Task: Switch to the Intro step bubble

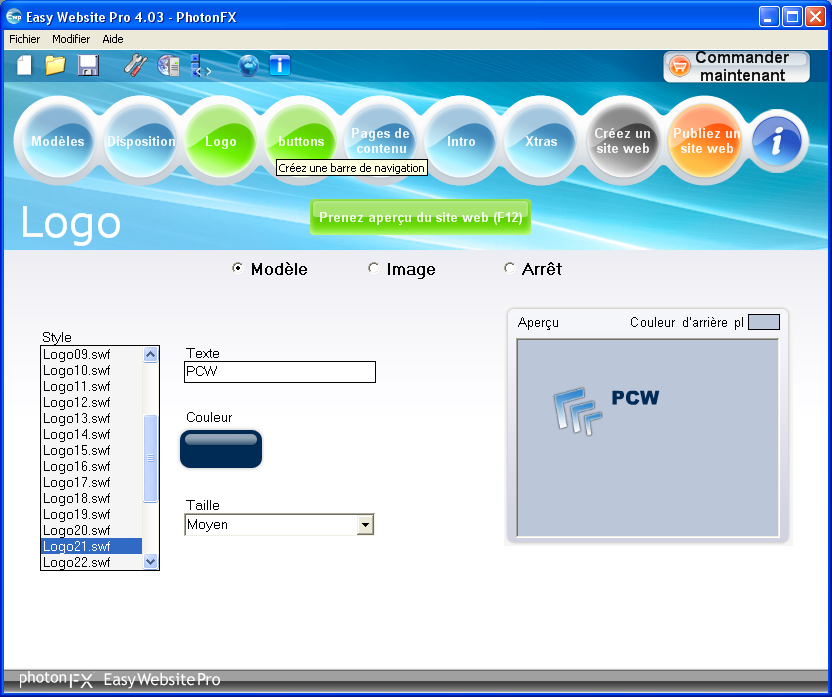Action: (x=461, y=141)
